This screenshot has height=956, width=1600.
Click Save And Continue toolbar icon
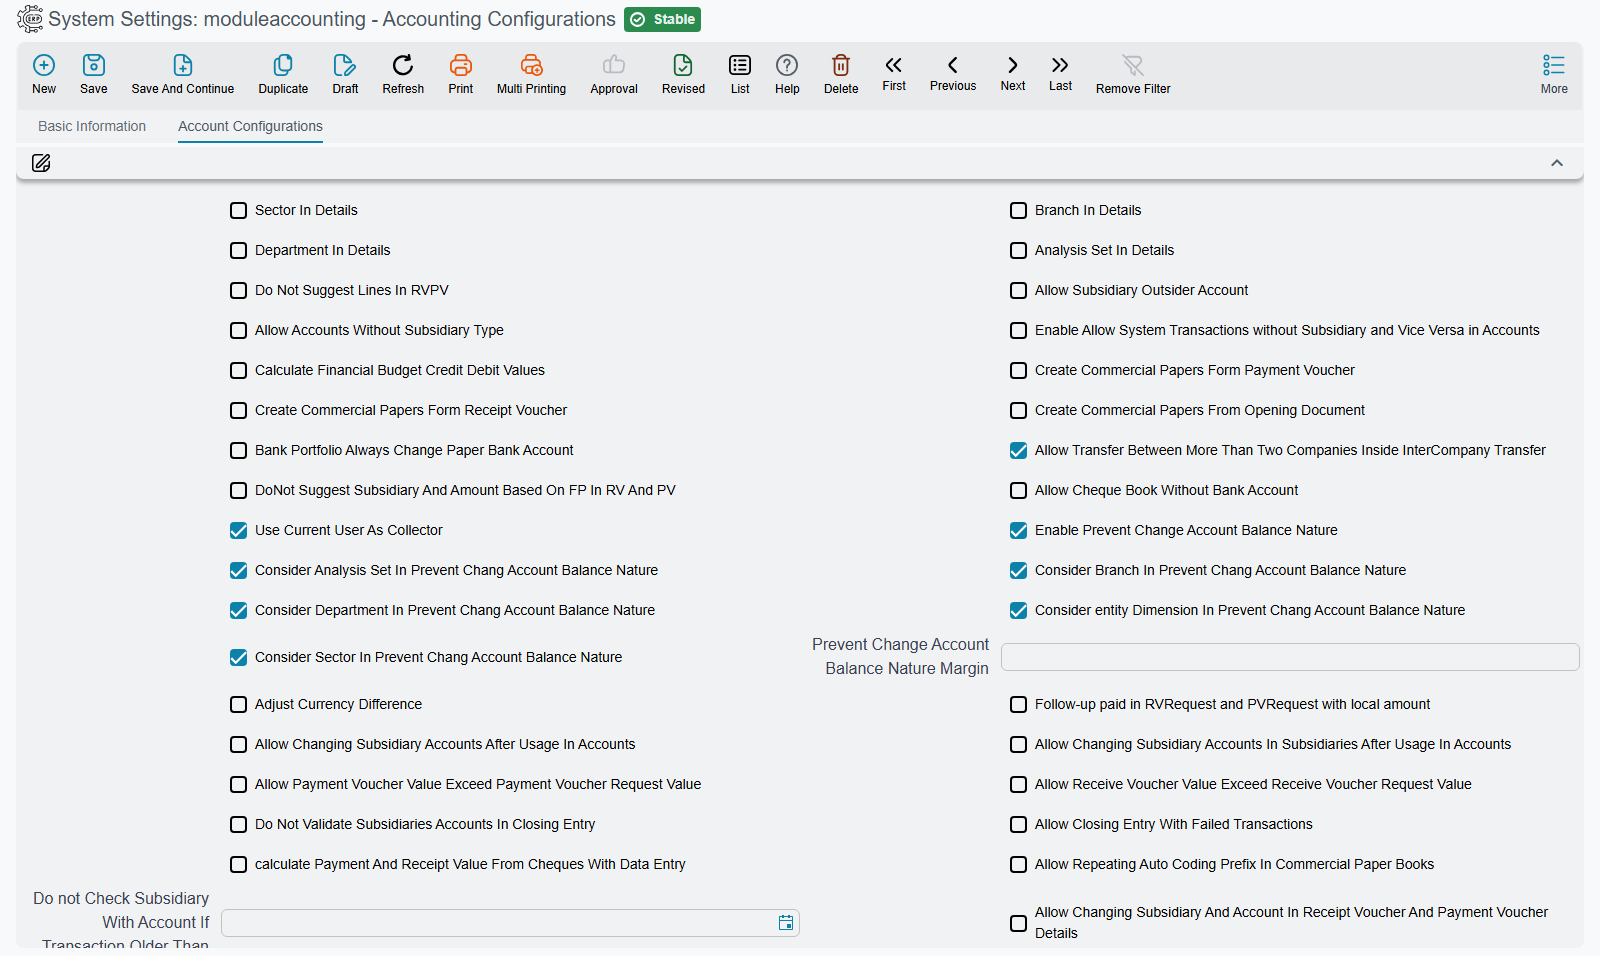coord(183,65)
